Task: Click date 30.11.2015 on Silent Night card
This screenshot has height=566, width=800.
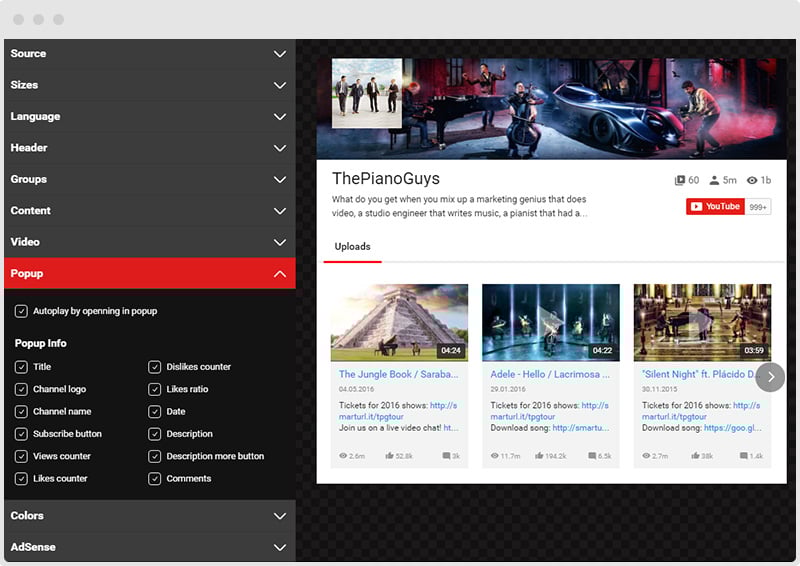Action: click(659, 389)
